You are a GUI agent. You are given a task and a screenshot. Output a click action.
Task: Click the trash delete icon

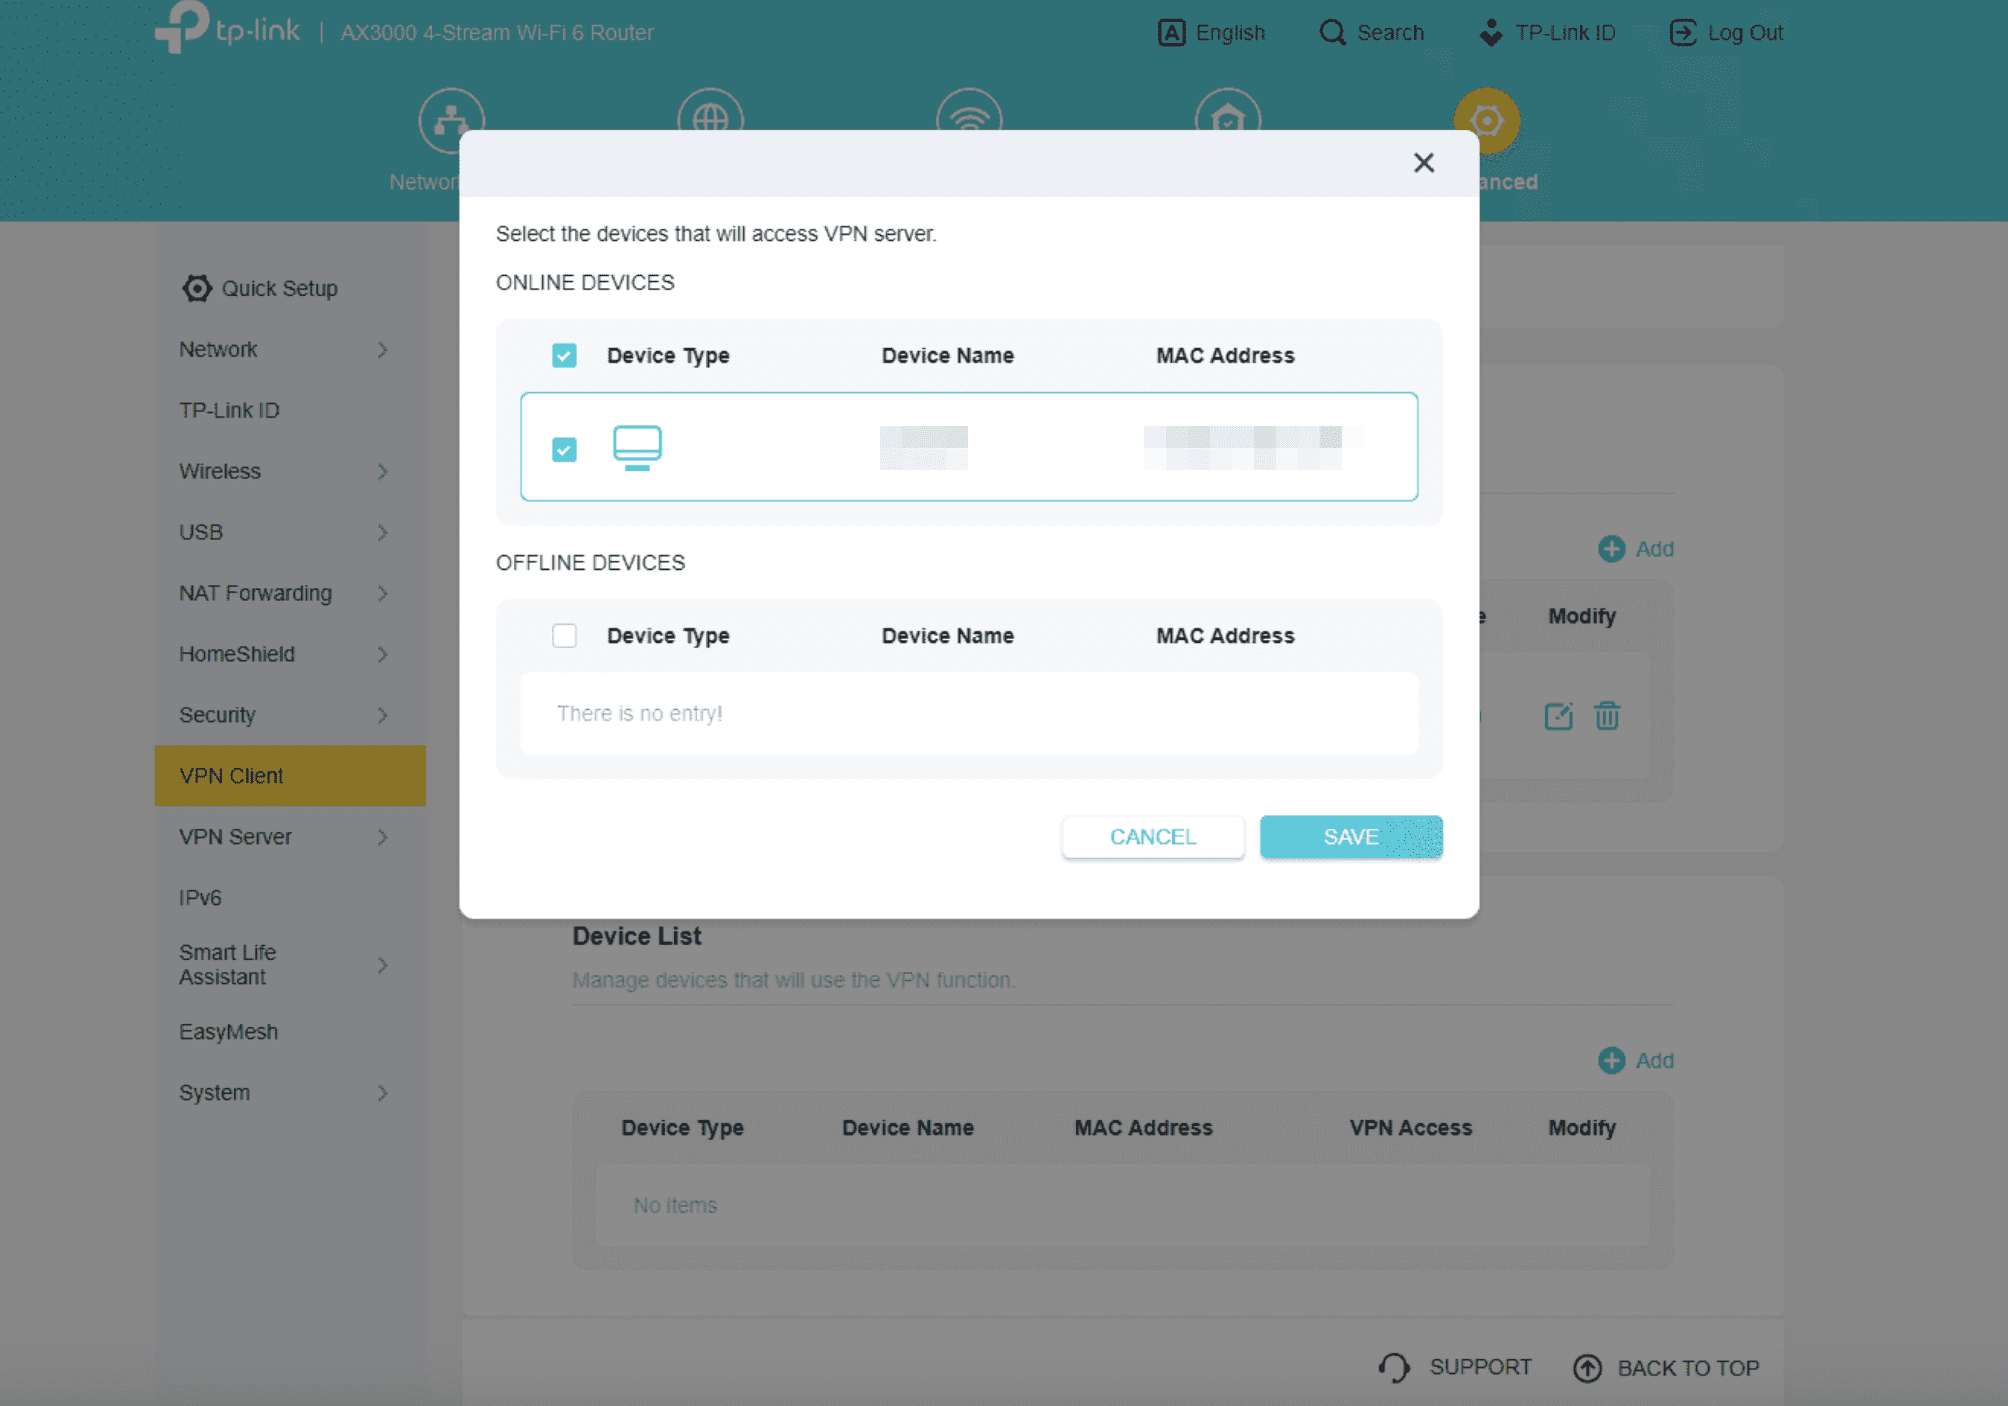[x=1607, y=716]
